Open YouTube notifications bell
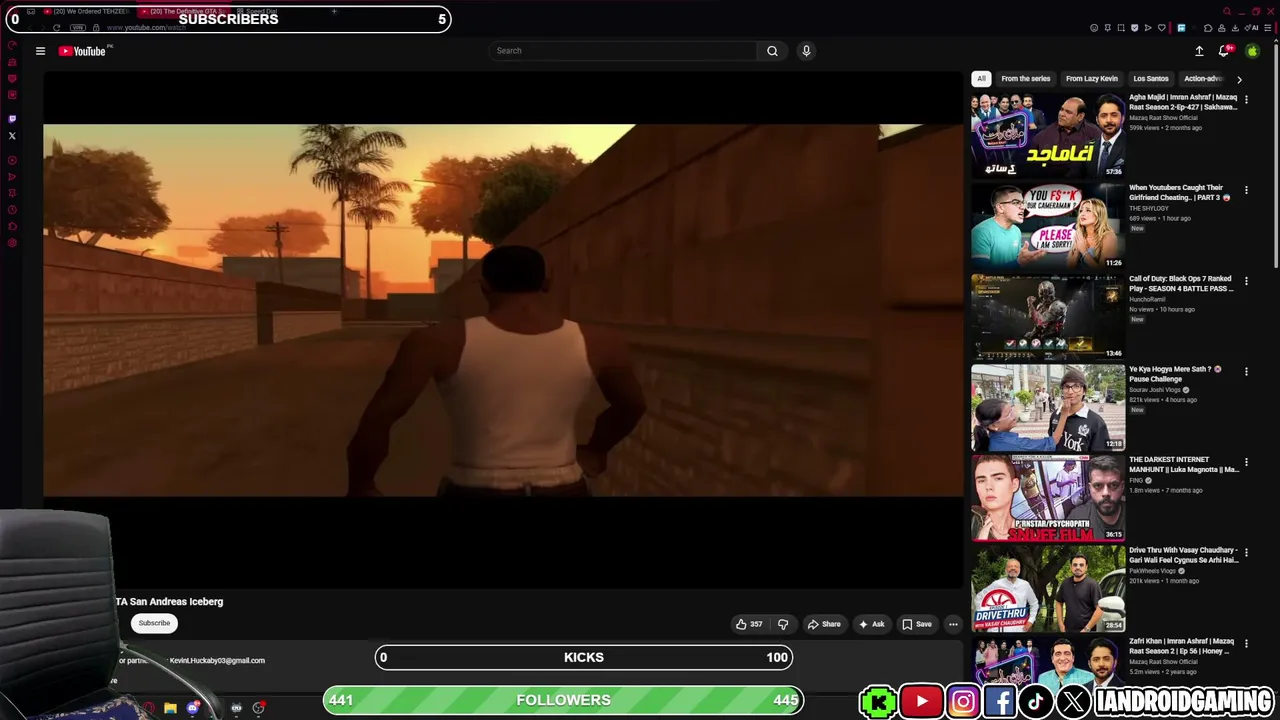This screenshot has height=720, width=1280. click(x=1223, y=51)
